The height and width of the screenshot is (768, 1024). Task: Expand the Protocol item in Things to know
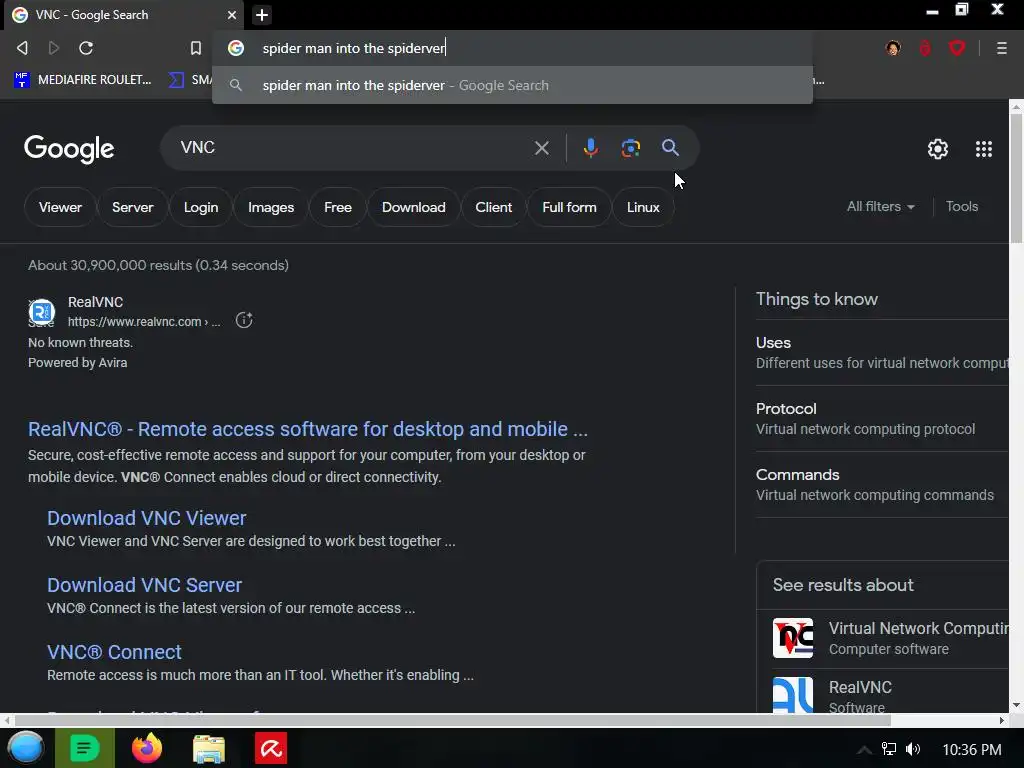point(882,419)
